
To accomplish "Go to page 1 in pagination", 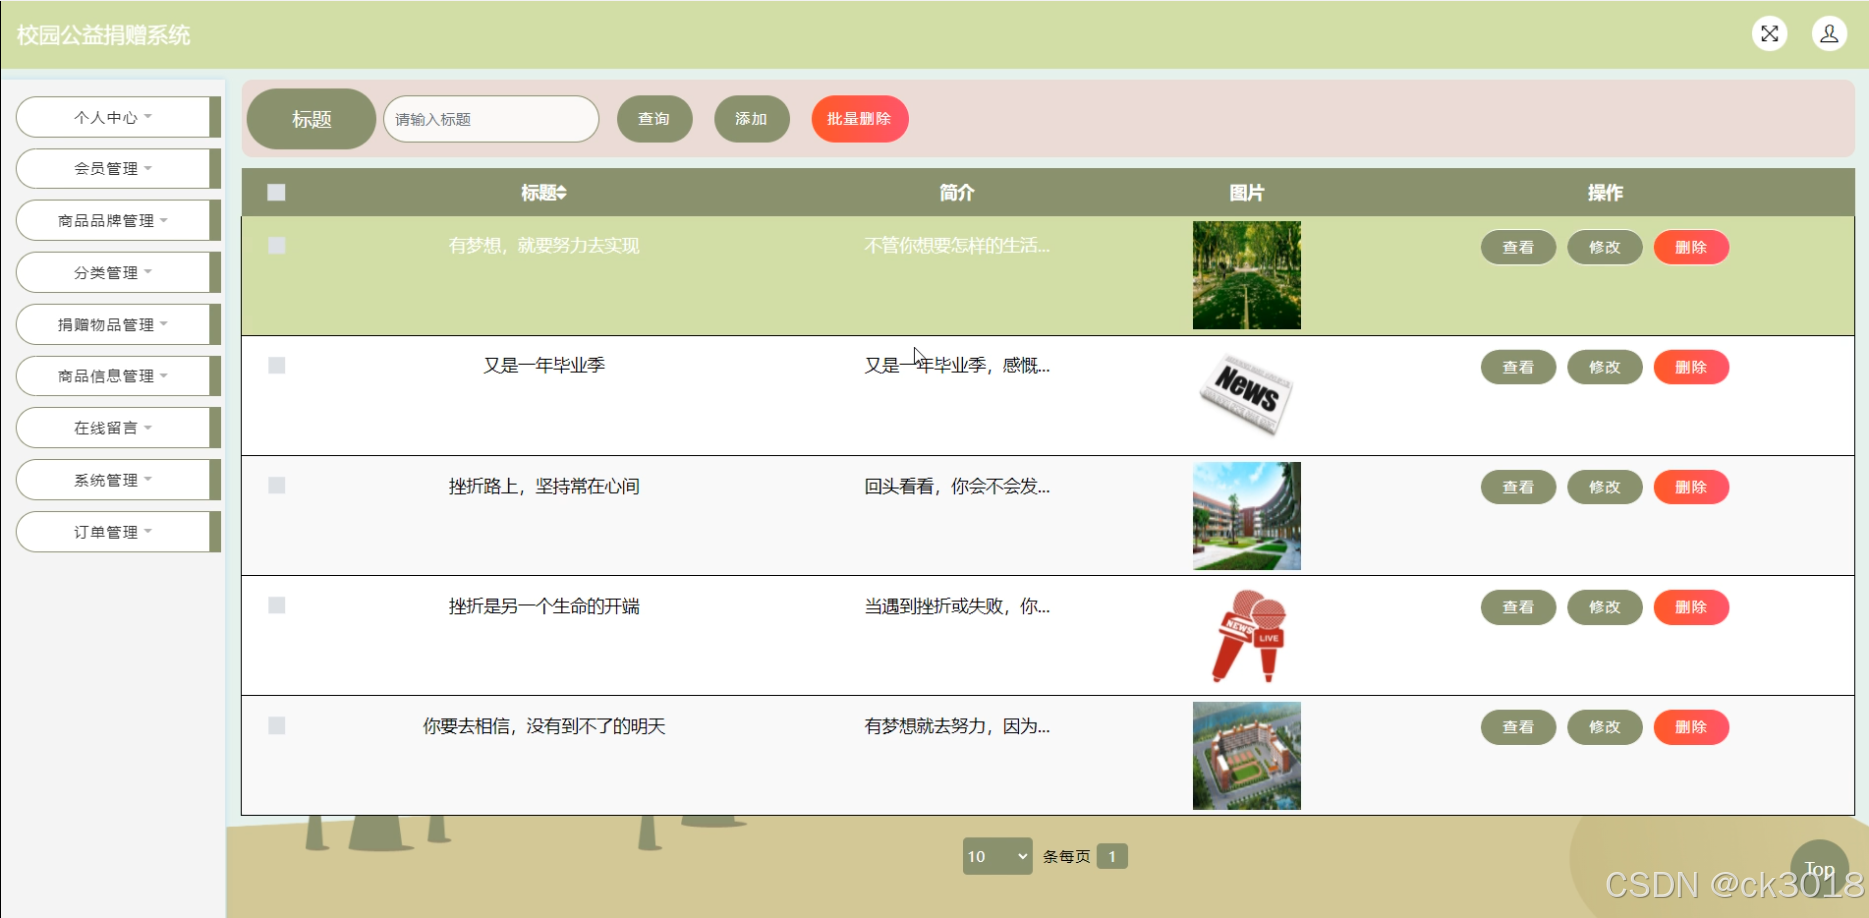I will [1112, 856].
